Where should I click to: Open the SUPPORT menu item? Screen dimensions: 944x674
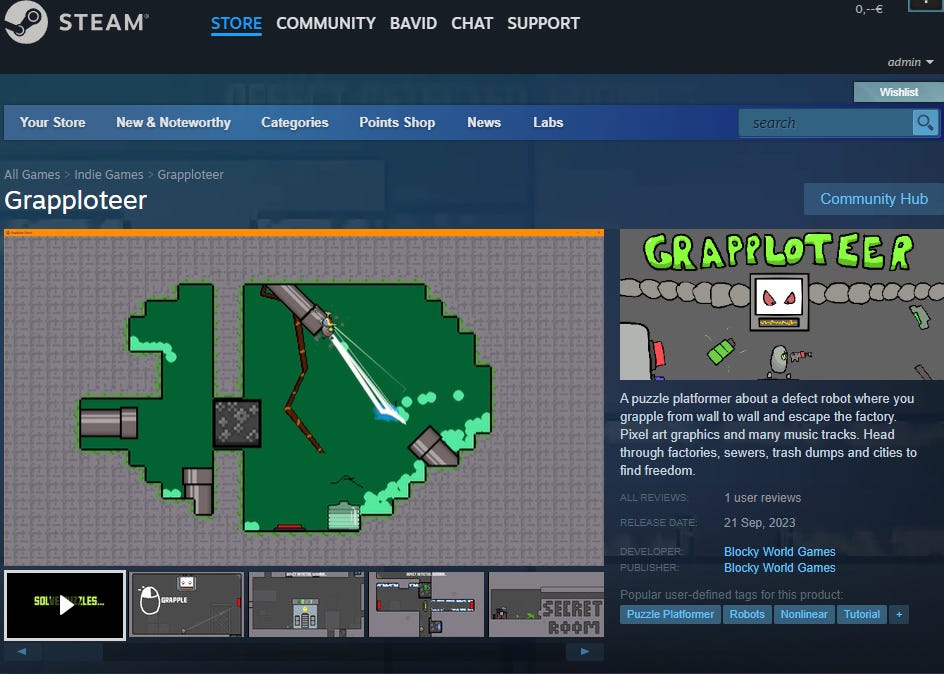pyautogui.click(x=543, y=23)
